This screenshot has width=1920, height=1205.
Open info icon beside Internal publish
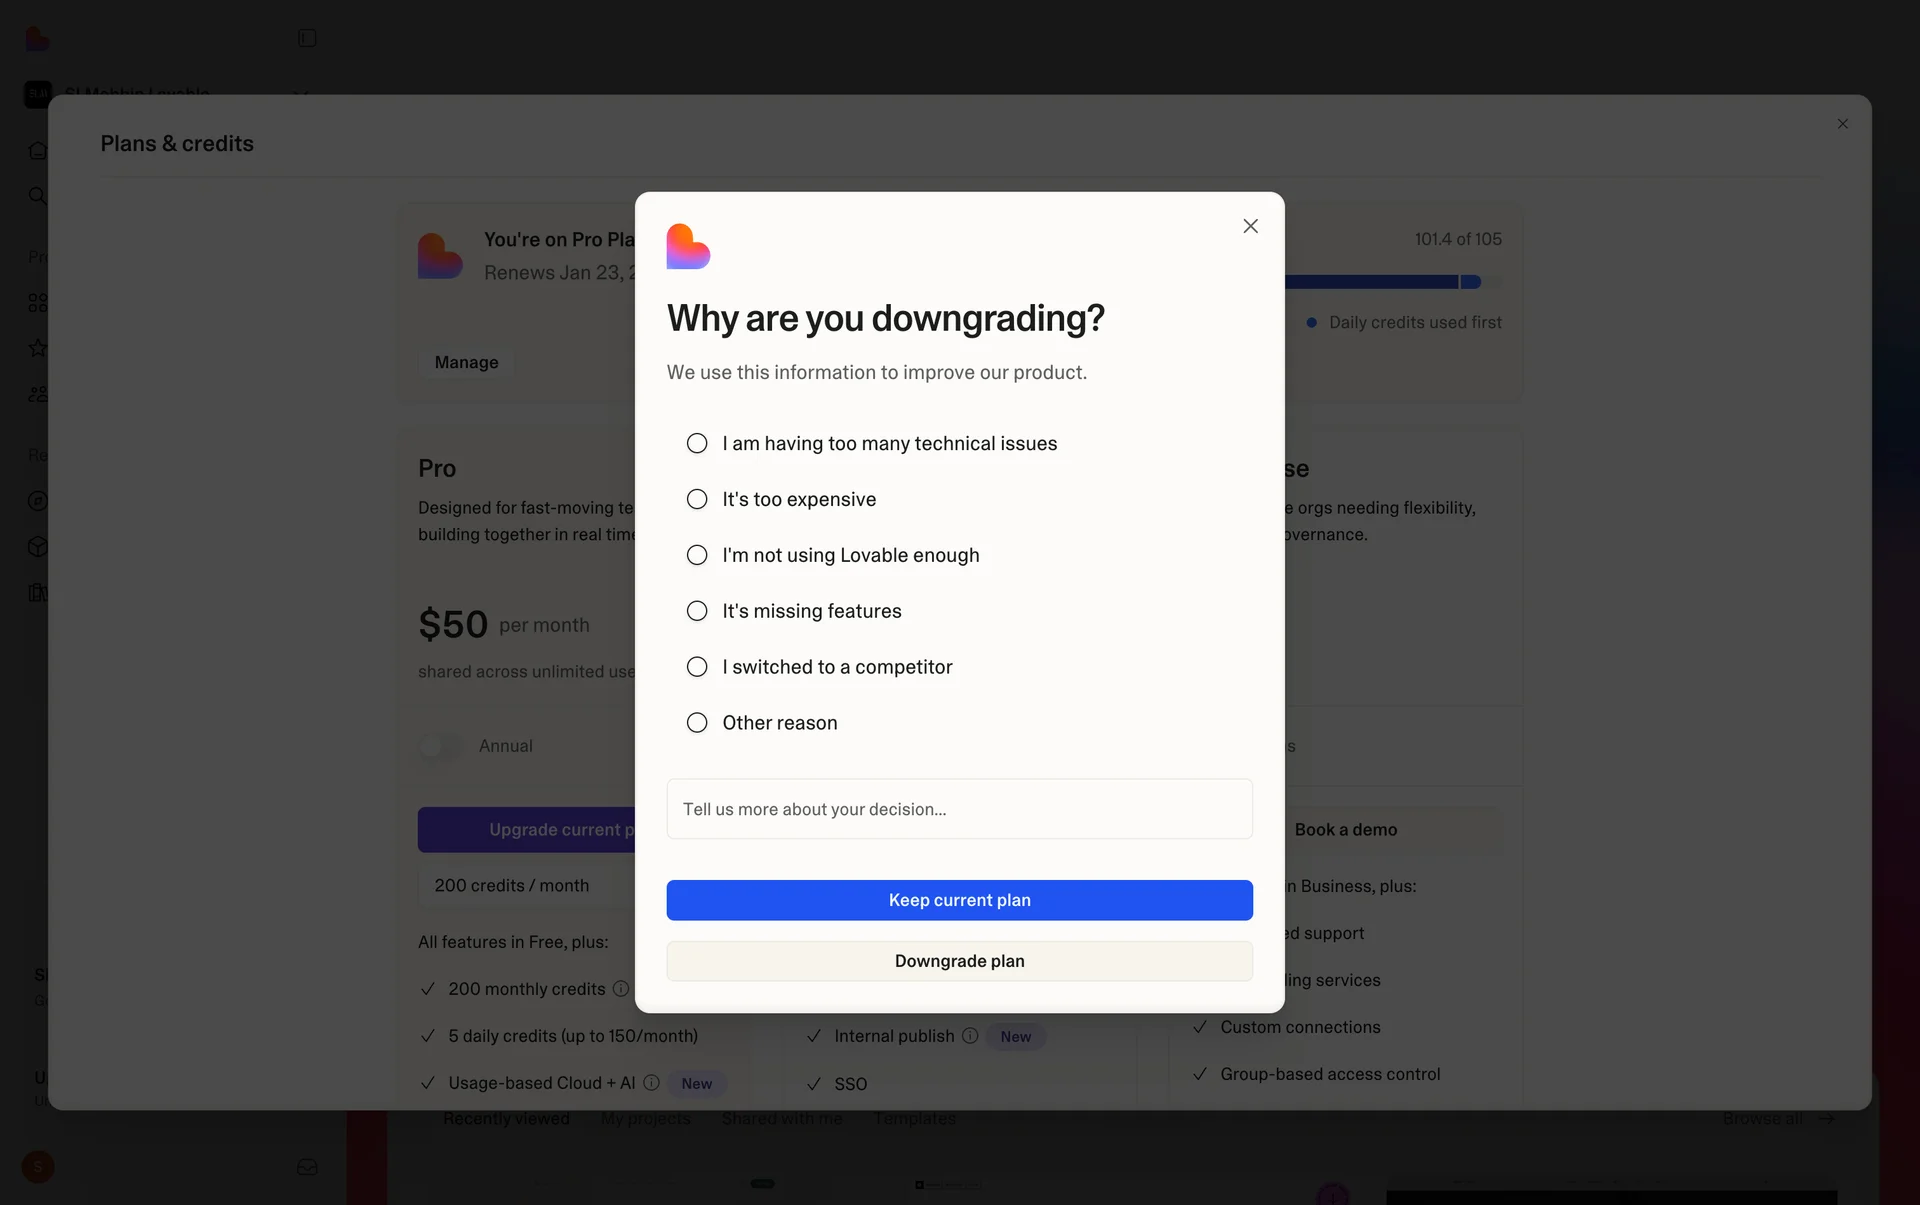pyautogui.click(x=970, y=1036)
